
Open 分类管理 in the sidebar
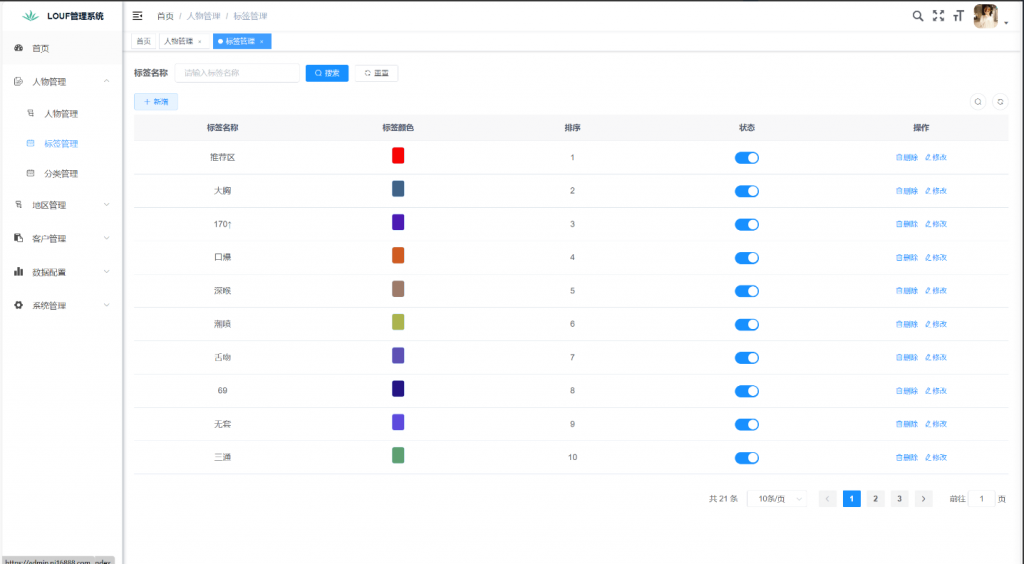pos(60,174)
